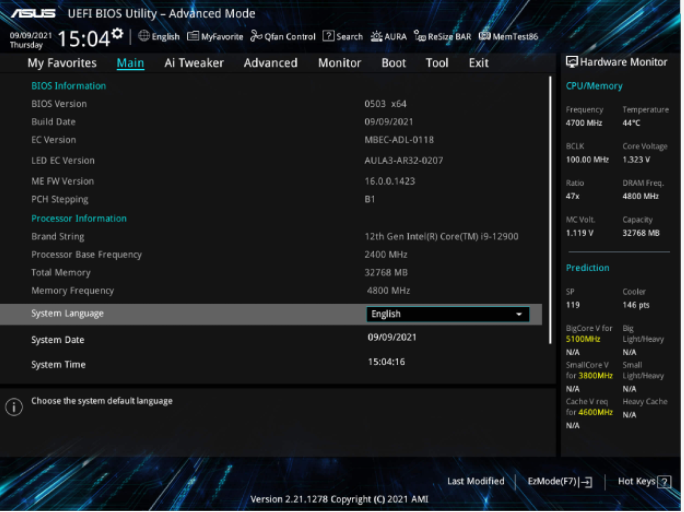Click the MyFavorite list icon
Screen dimensions: 684x512
[193, 36]
